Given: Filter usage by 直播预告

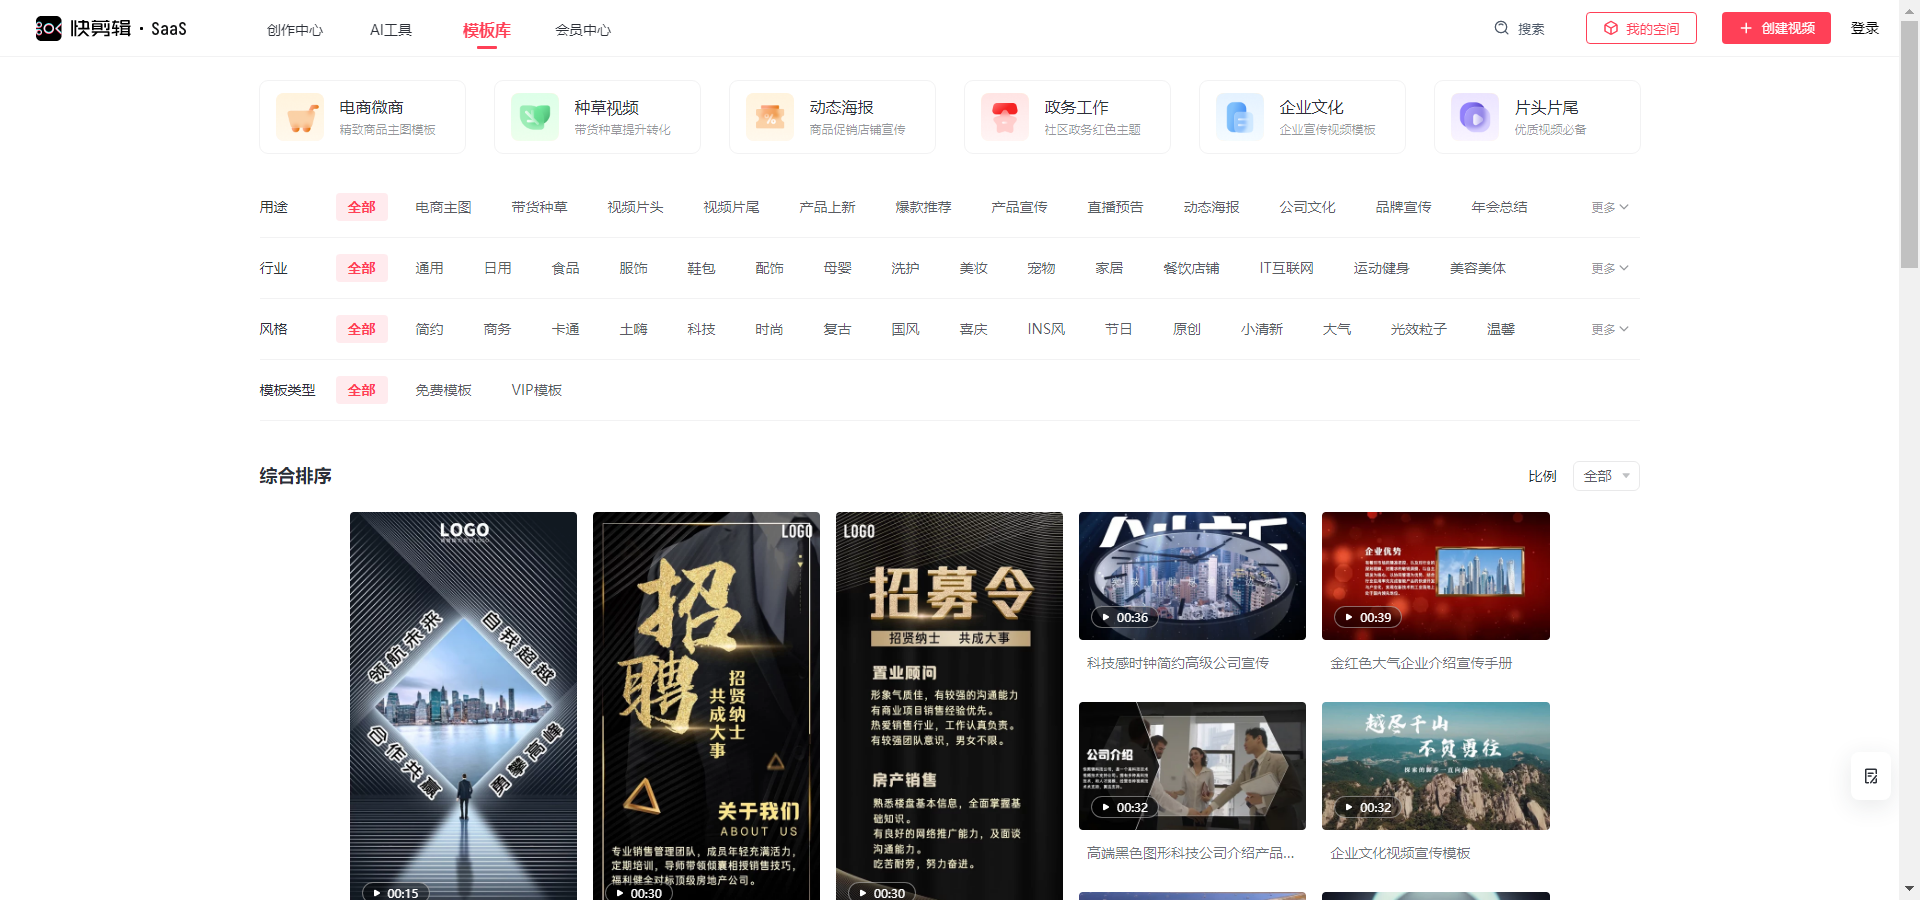Looking at the screenshot, I should (x=1116, y=207).
